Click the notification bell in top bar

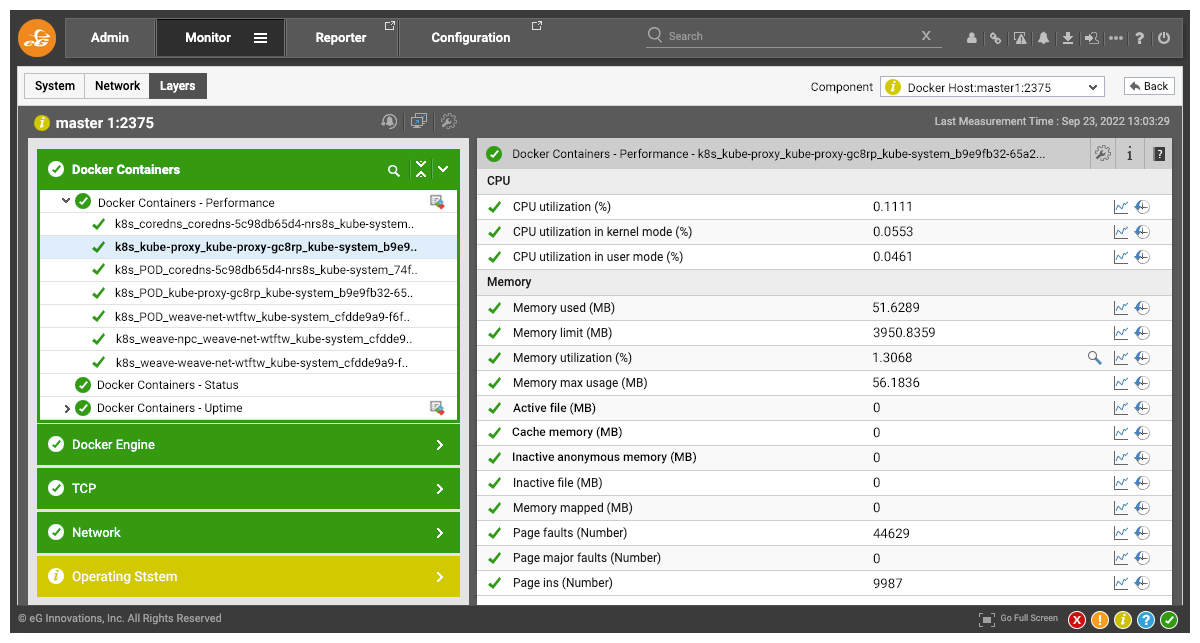click(x=1044, y=38)
